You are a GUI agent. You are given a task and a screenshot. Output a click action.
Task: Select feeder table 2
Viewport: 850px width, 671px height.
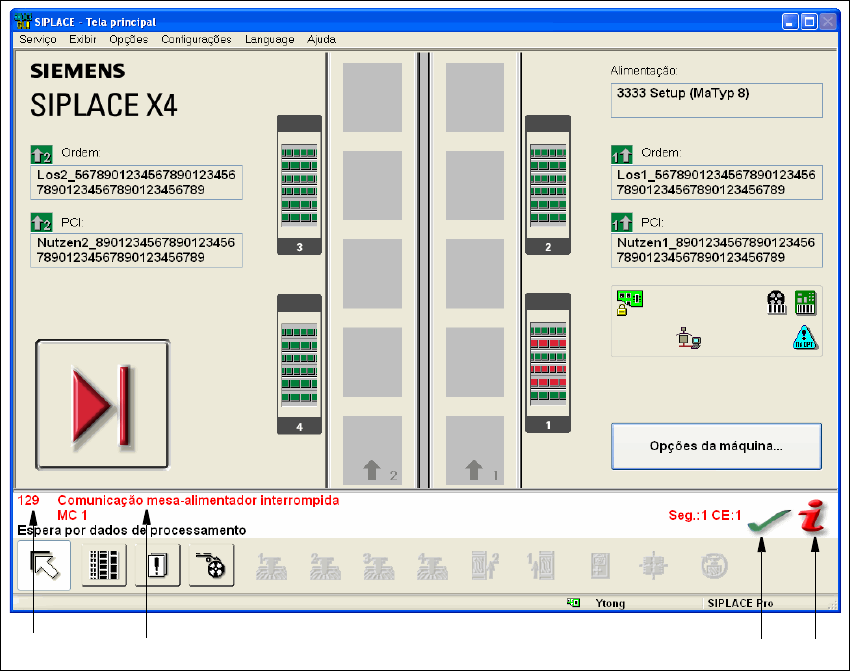tap(548, 185)
